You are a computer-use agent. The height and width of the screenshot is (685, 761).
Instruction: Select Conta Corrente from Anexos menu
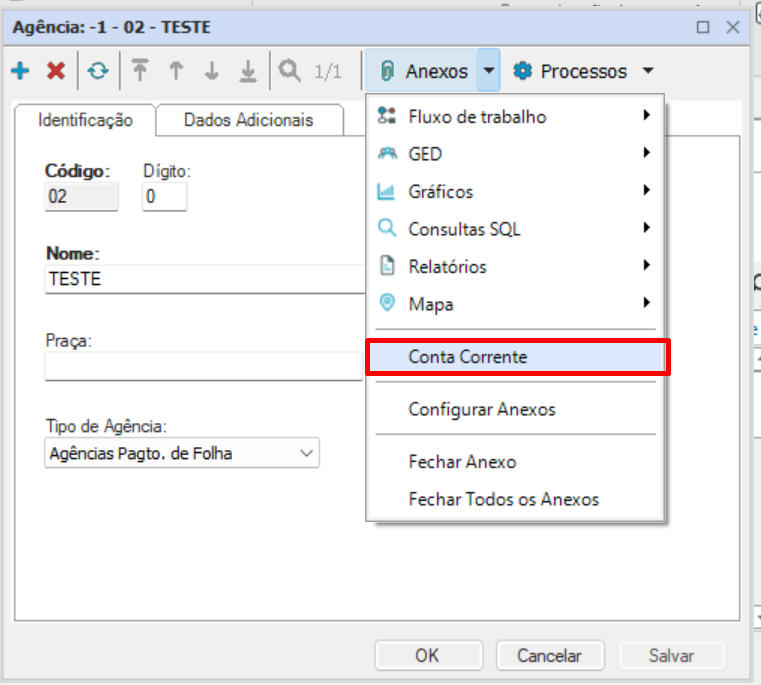tap(515, 357)
